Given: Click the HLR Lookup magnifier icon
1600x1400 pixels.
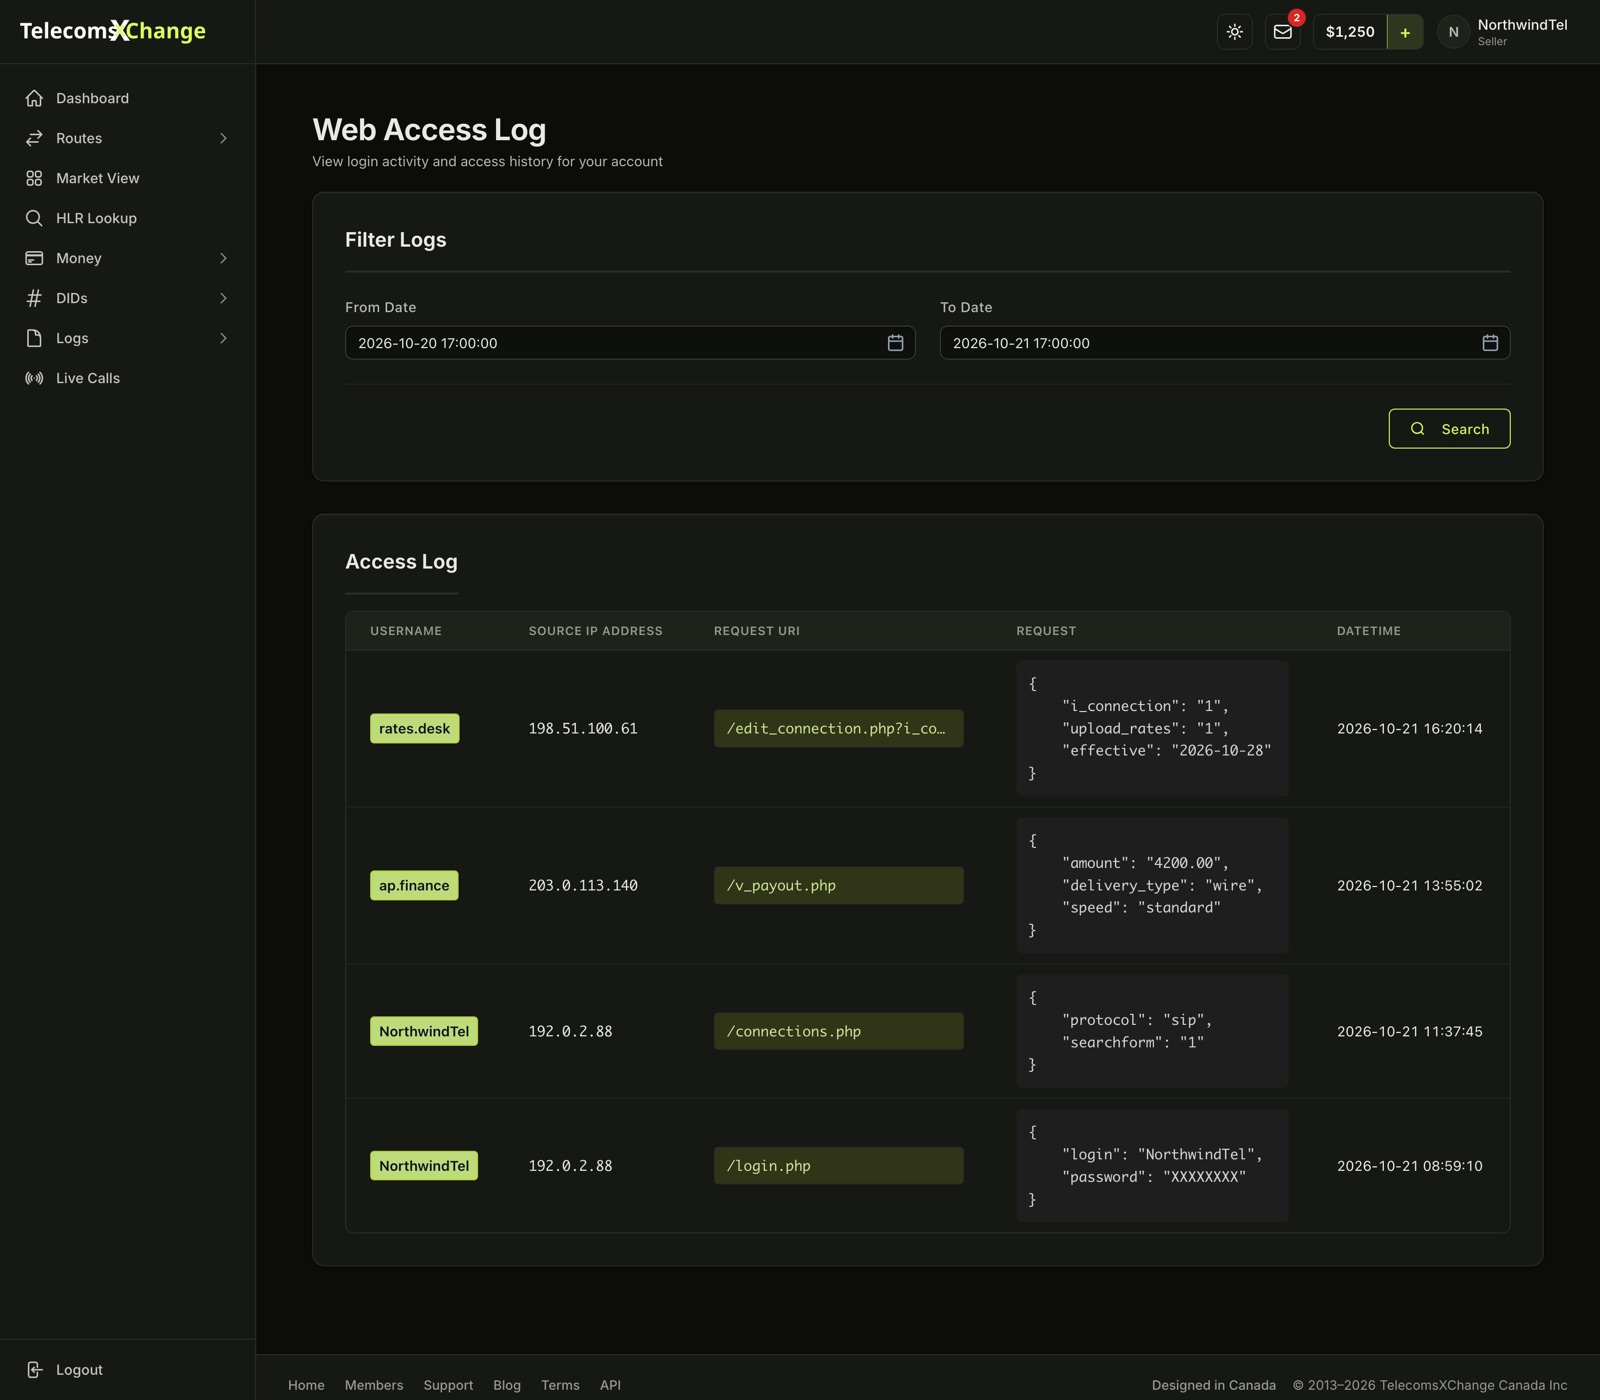Looking at the screenshot, I should coord(34,218).
